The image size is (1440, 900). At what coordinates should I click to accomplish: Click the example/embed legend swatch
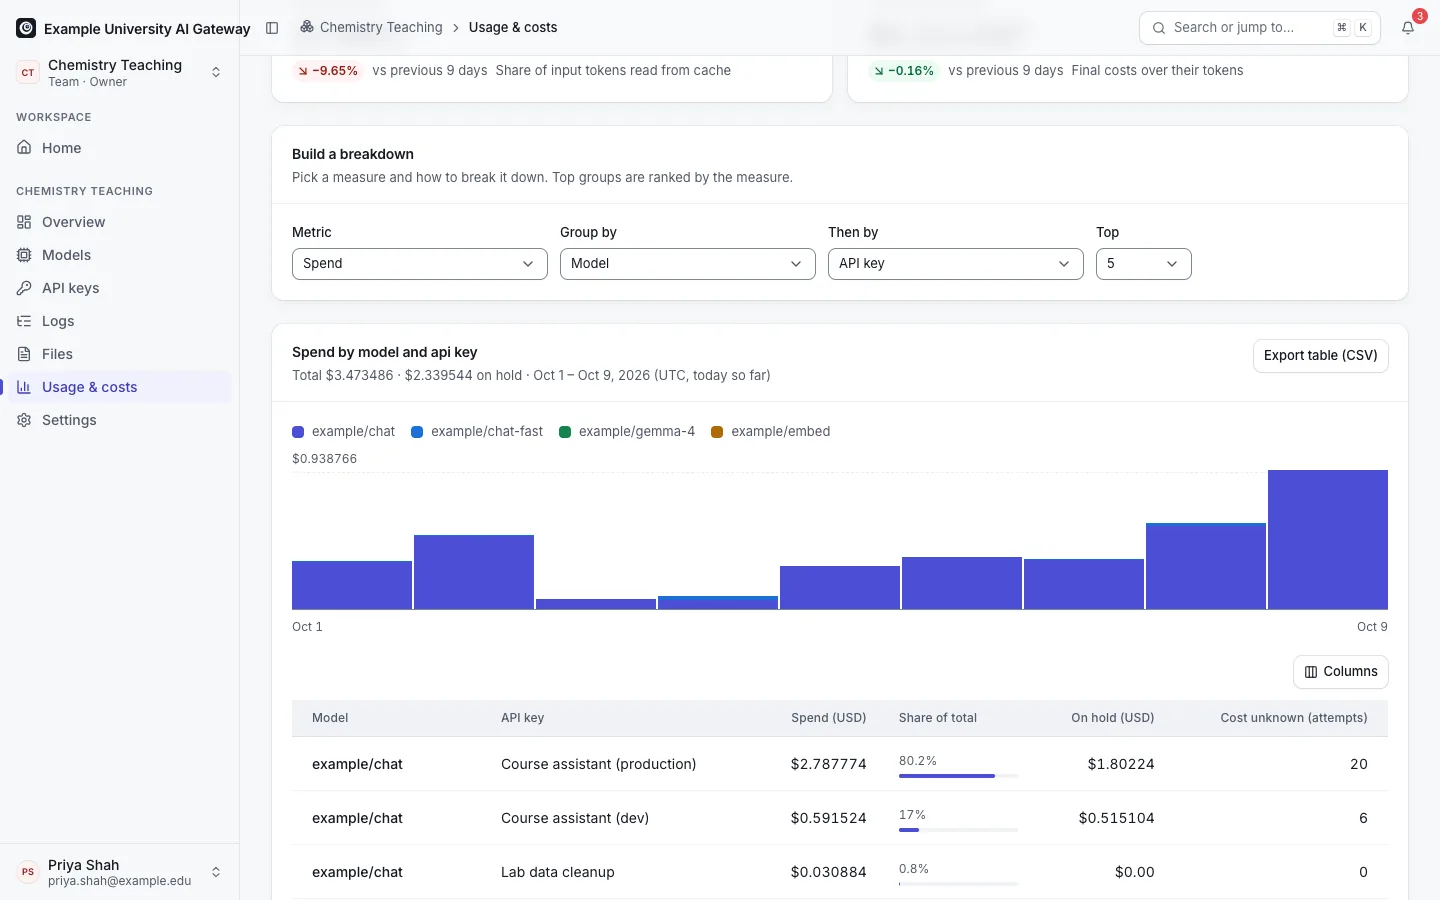click(x=717, y=432)
